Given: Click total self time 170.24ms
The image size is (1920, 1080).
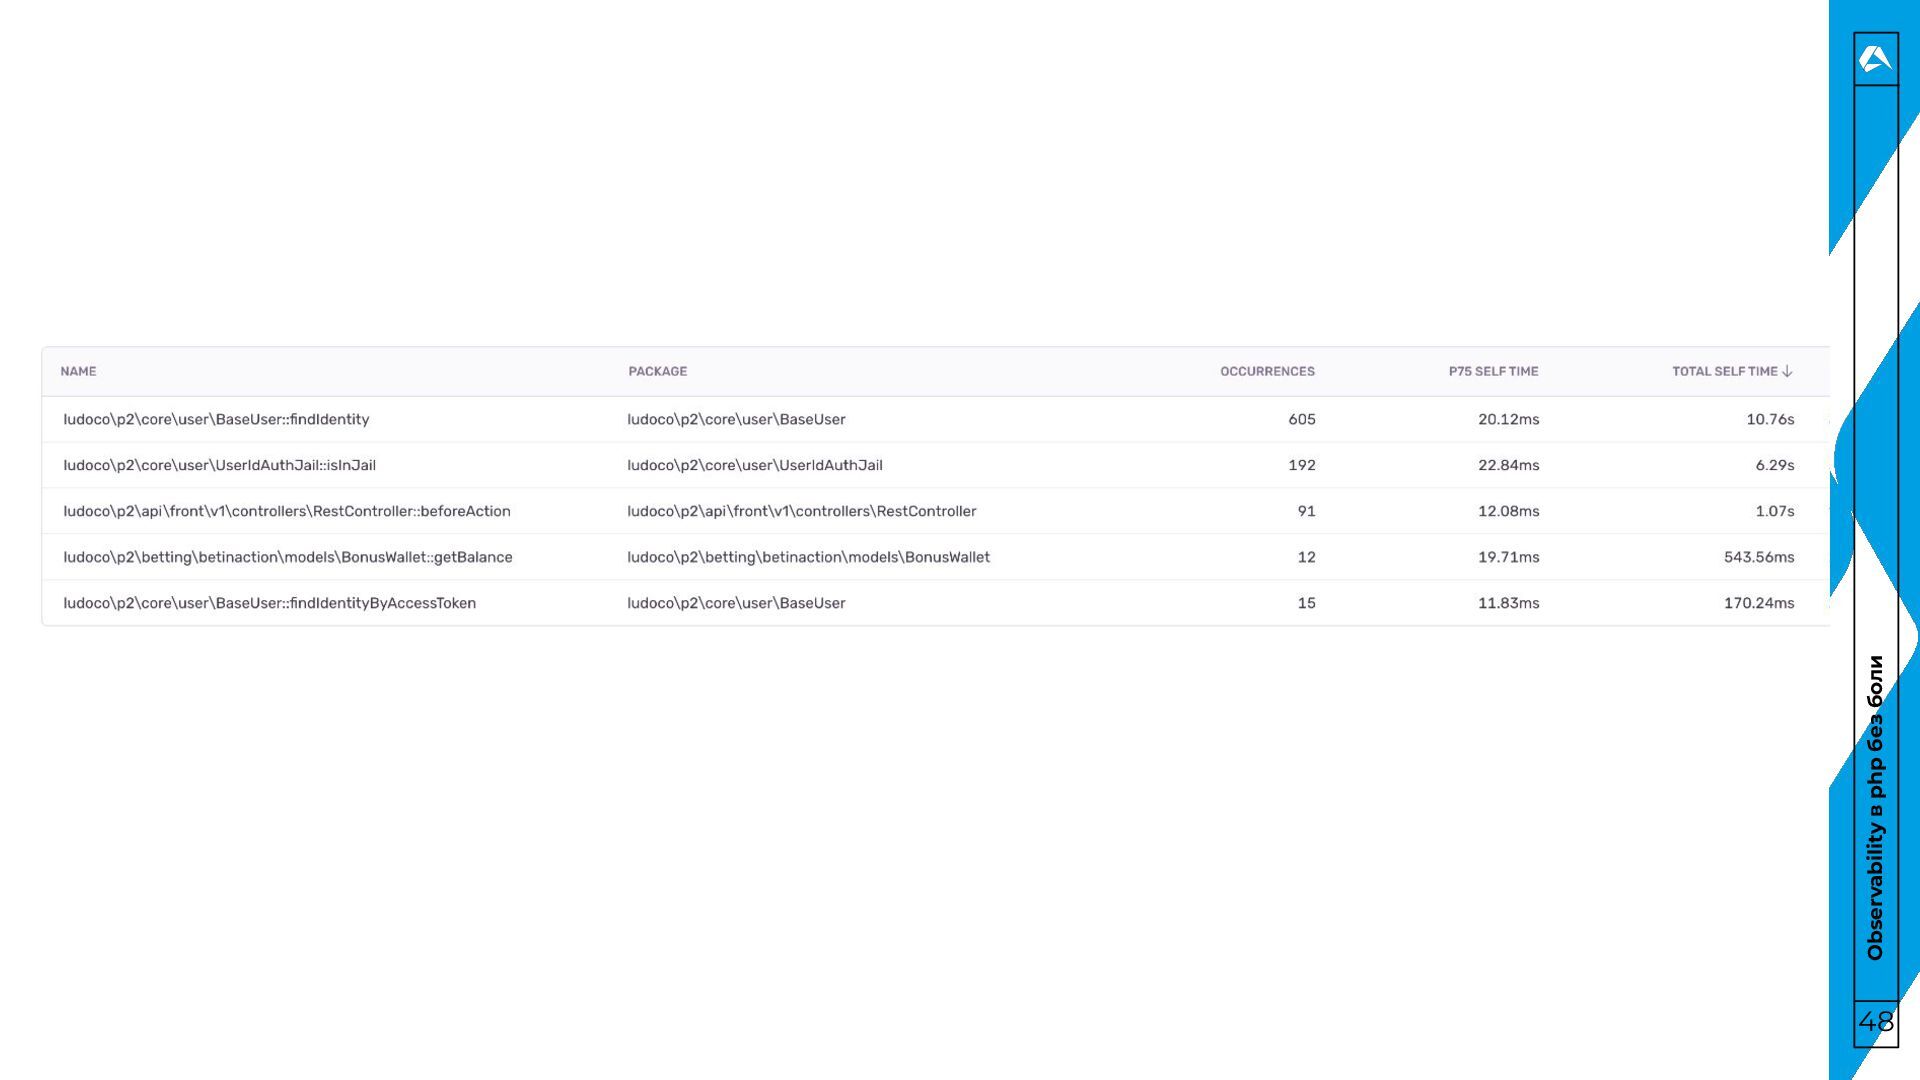Looking at the screenshot, I should click(x=1759, y=603).
